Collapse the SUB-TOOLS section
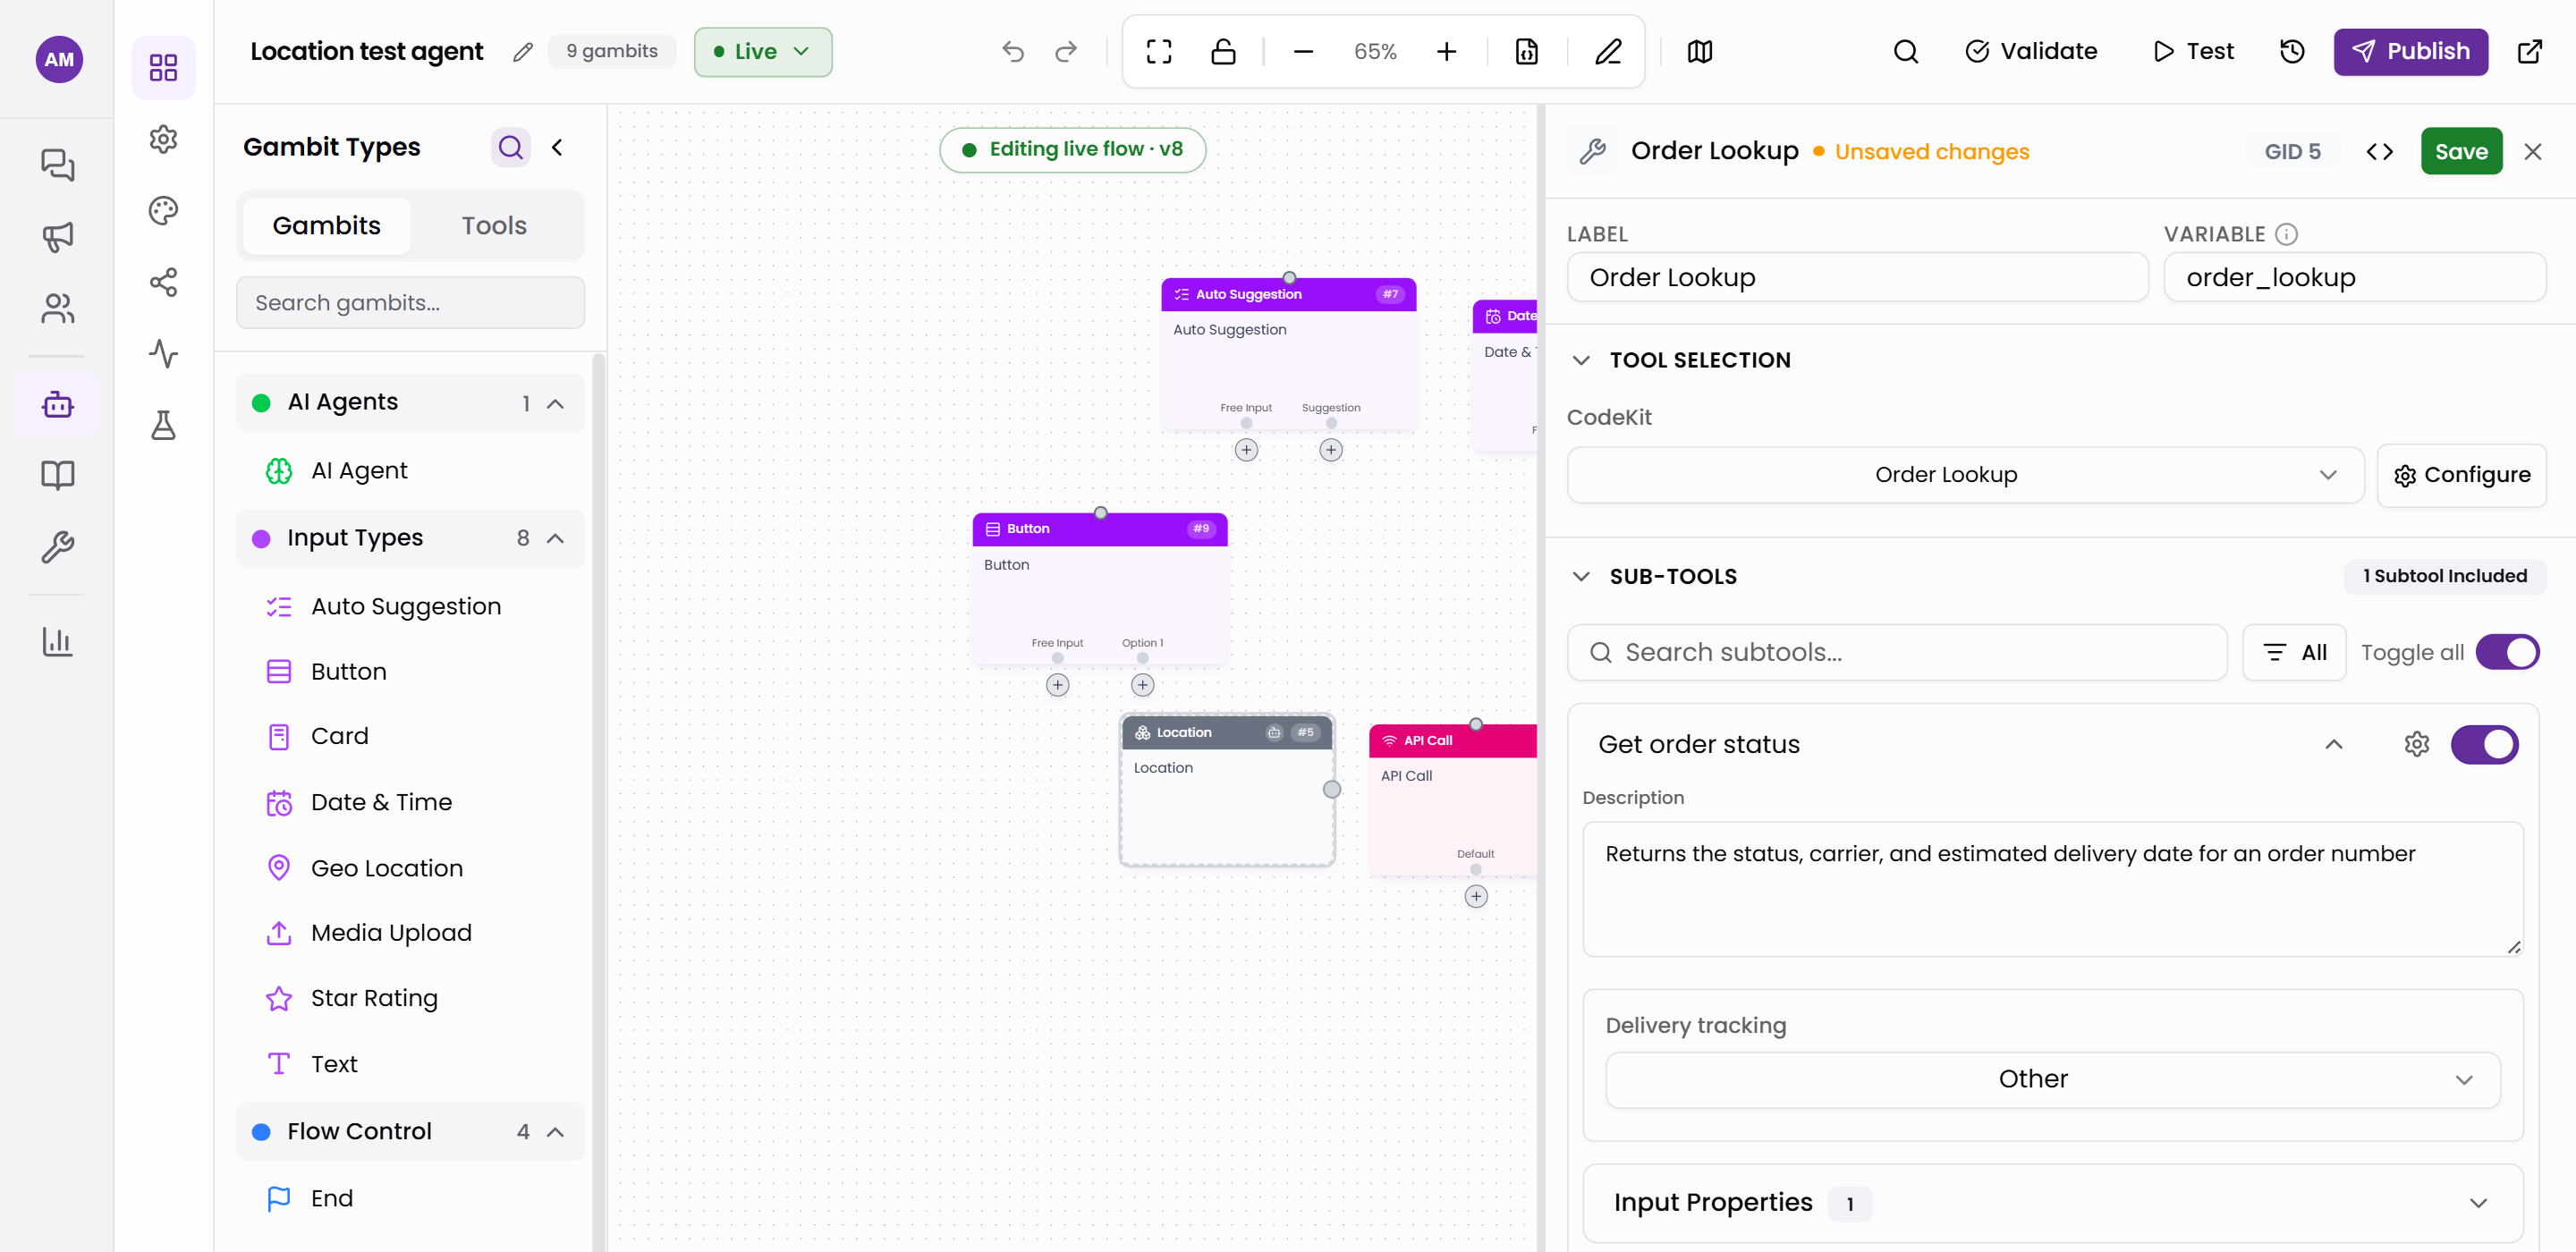Screen dimensions: 2576x1252 [x=1581, y=577]
